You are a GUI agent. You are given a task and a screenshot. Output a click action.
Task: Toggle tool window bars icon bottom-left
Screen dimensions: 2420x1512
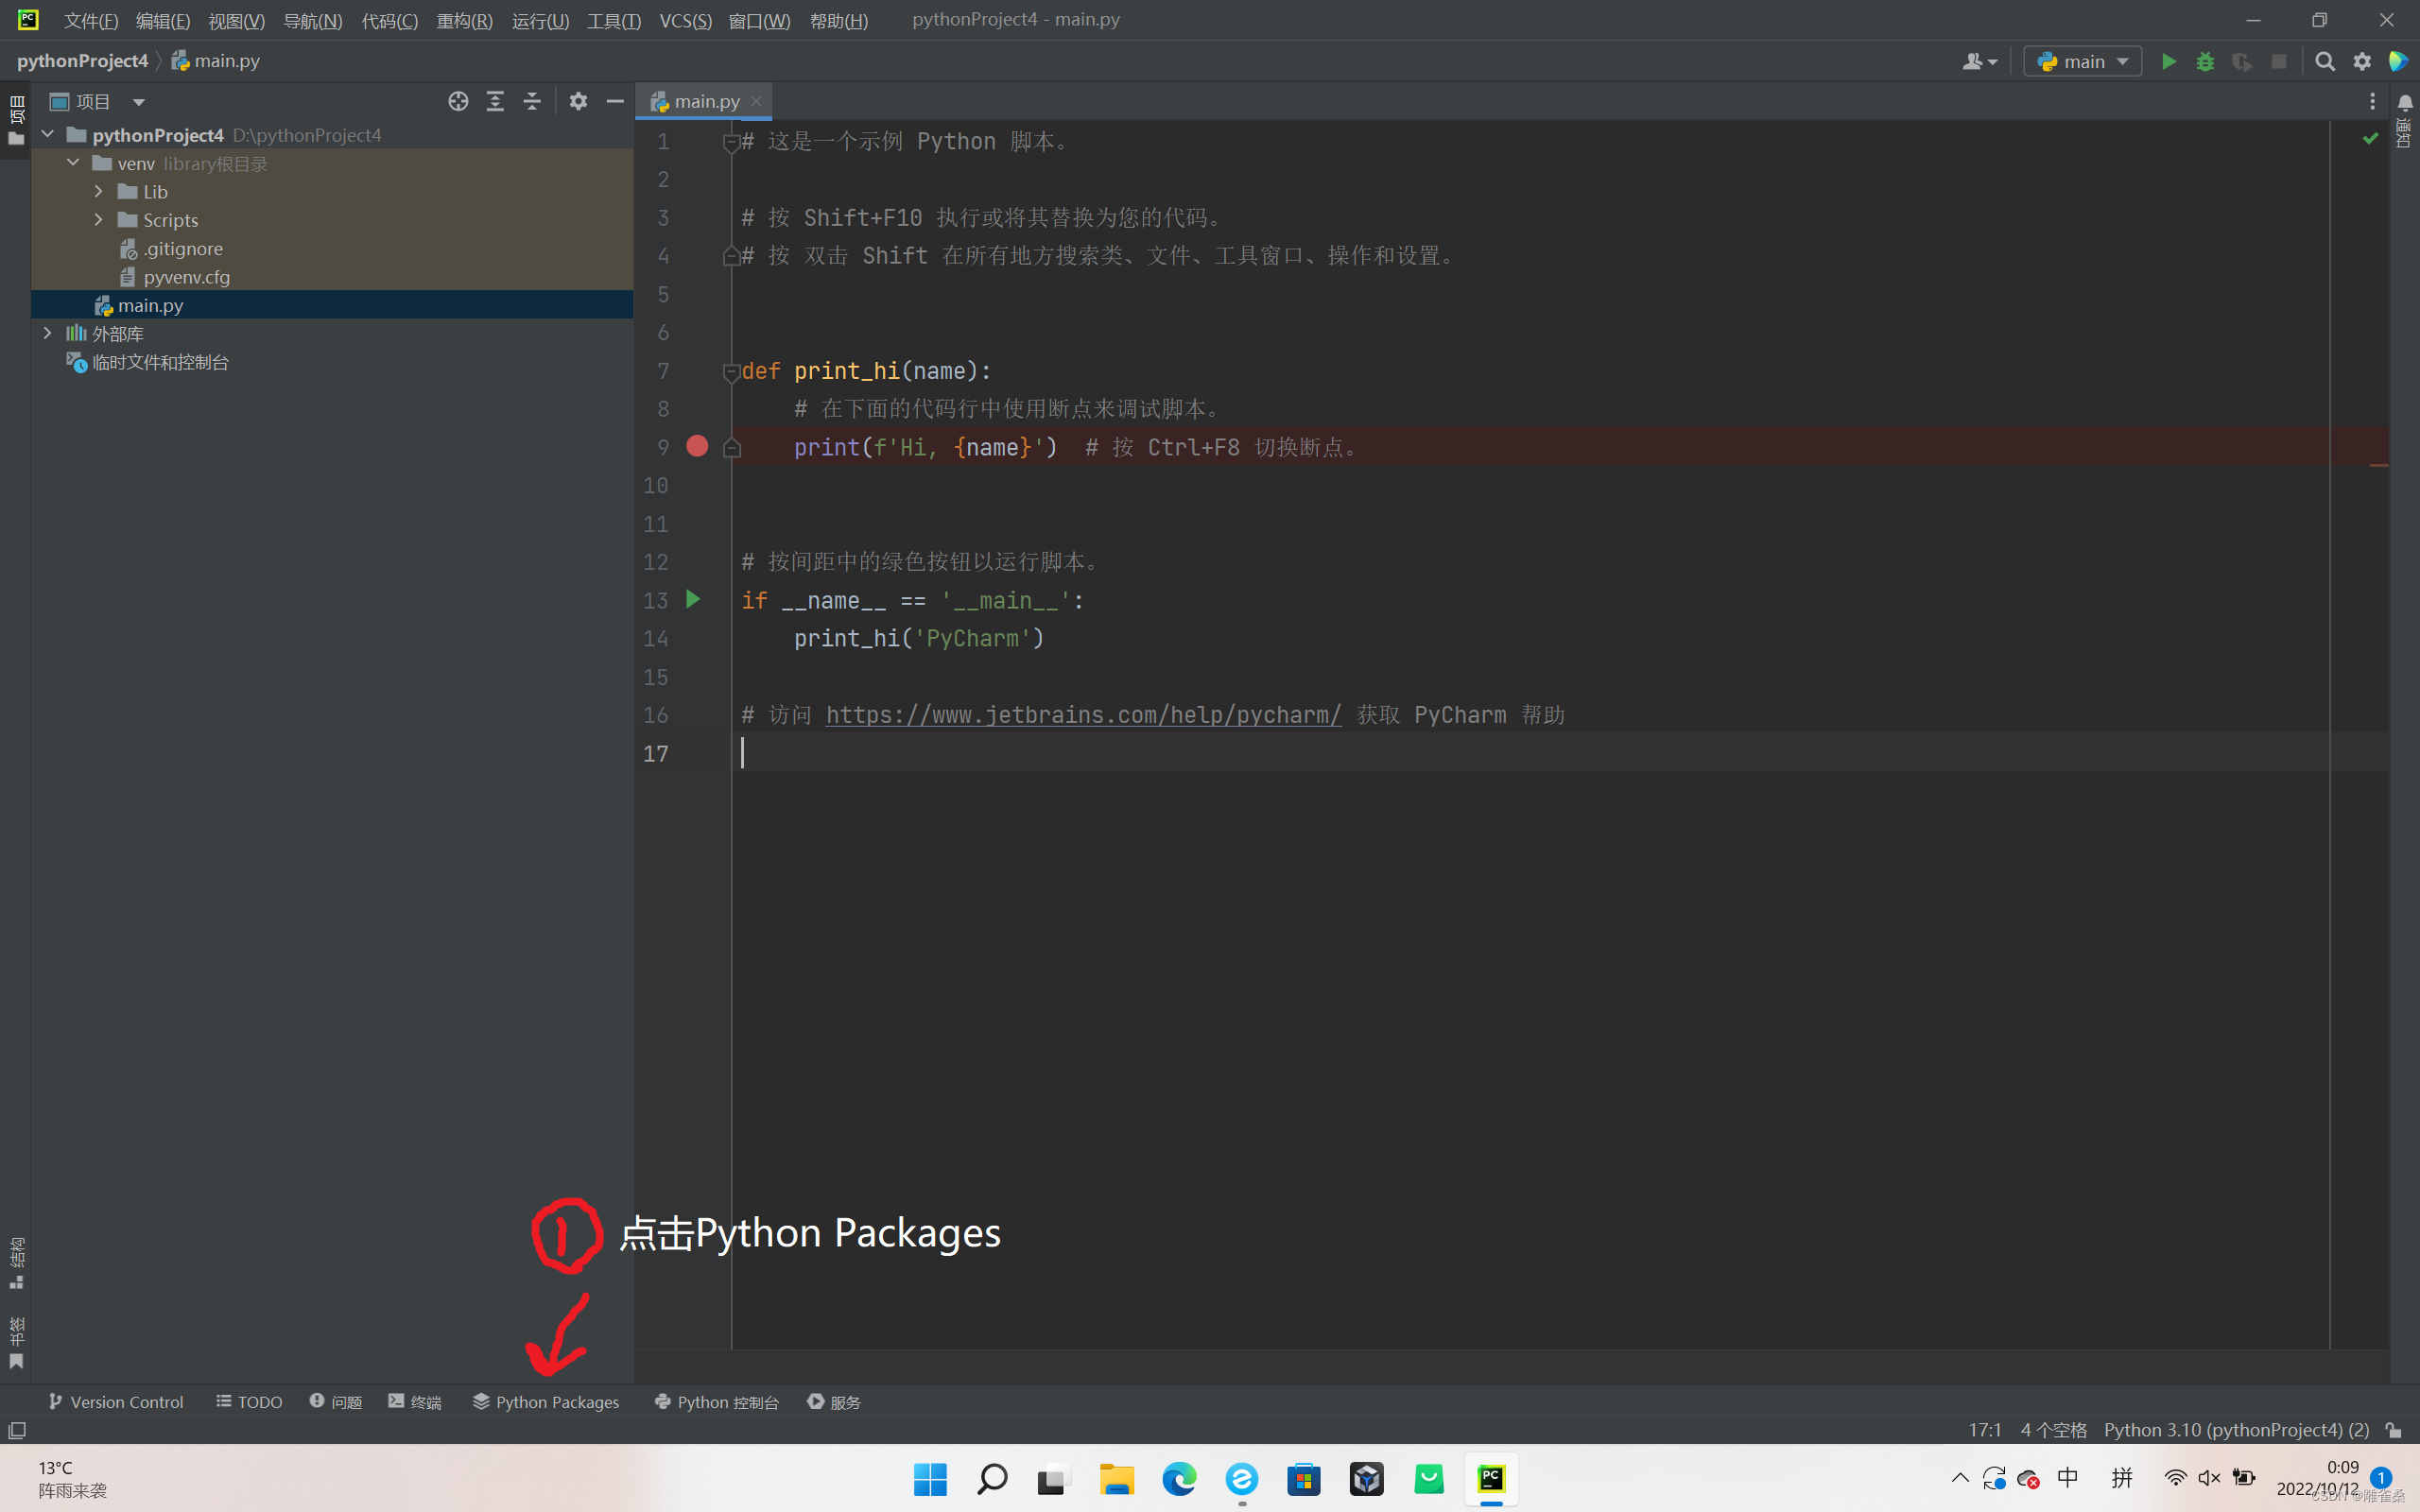coord(17,1430)
